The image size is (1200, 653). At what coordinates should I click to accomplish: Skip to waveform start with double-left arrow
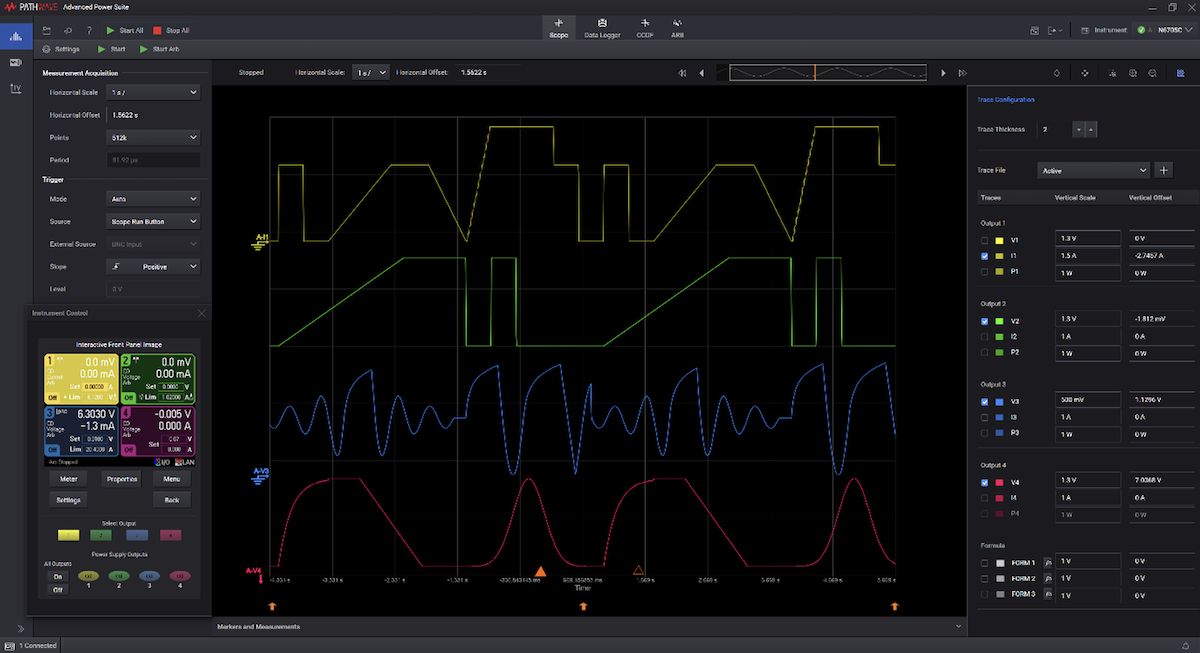pyautogui.click(x=682, y=73)
